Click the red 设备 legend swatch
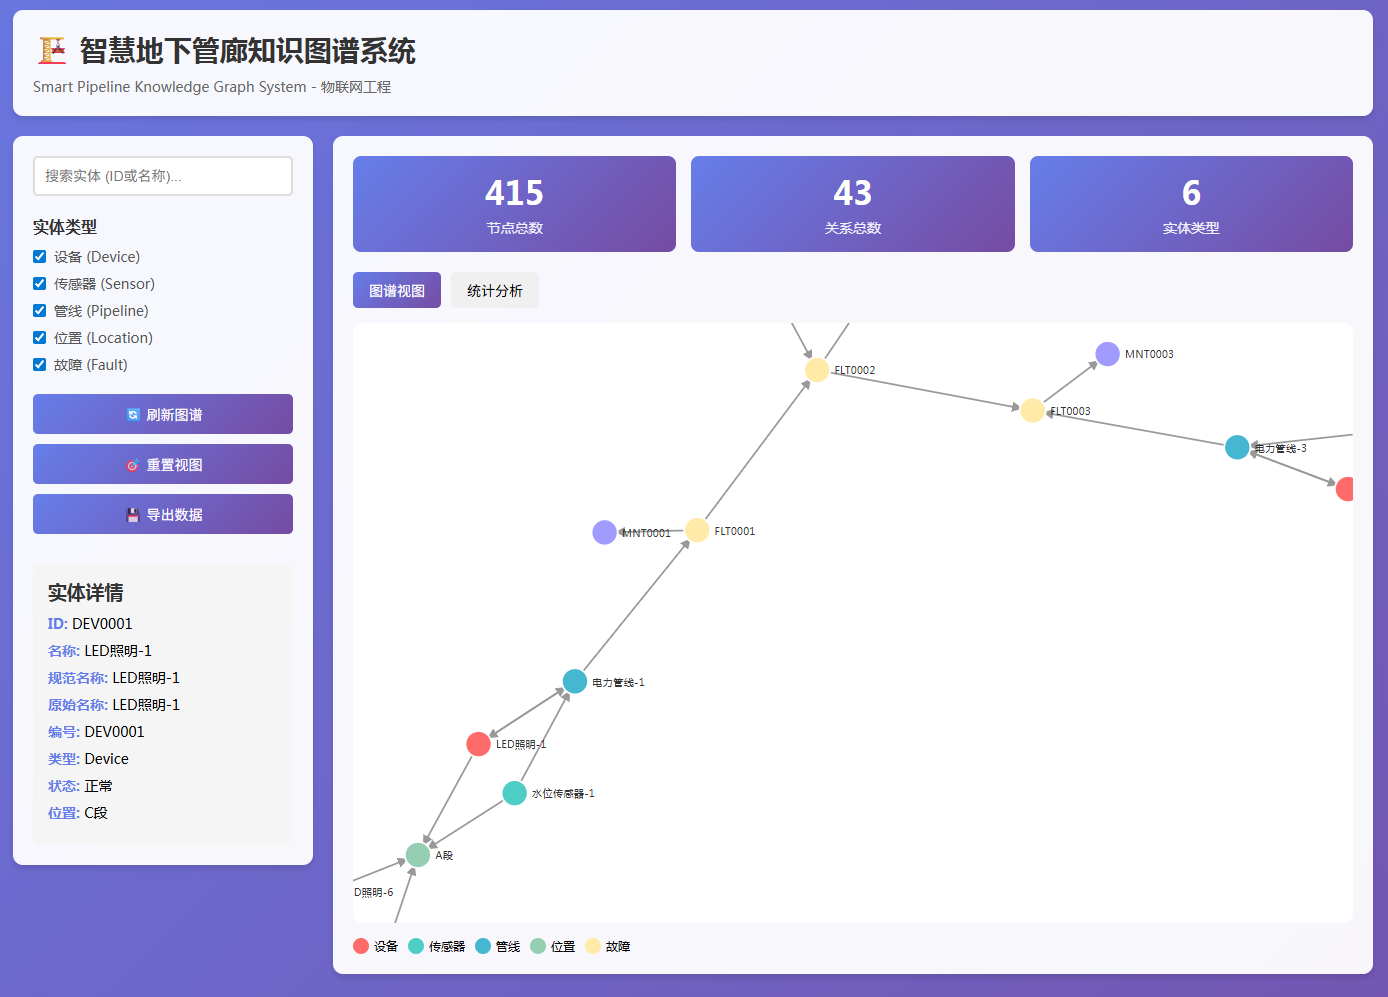1388x997 pixels. (x=361, y=946)
